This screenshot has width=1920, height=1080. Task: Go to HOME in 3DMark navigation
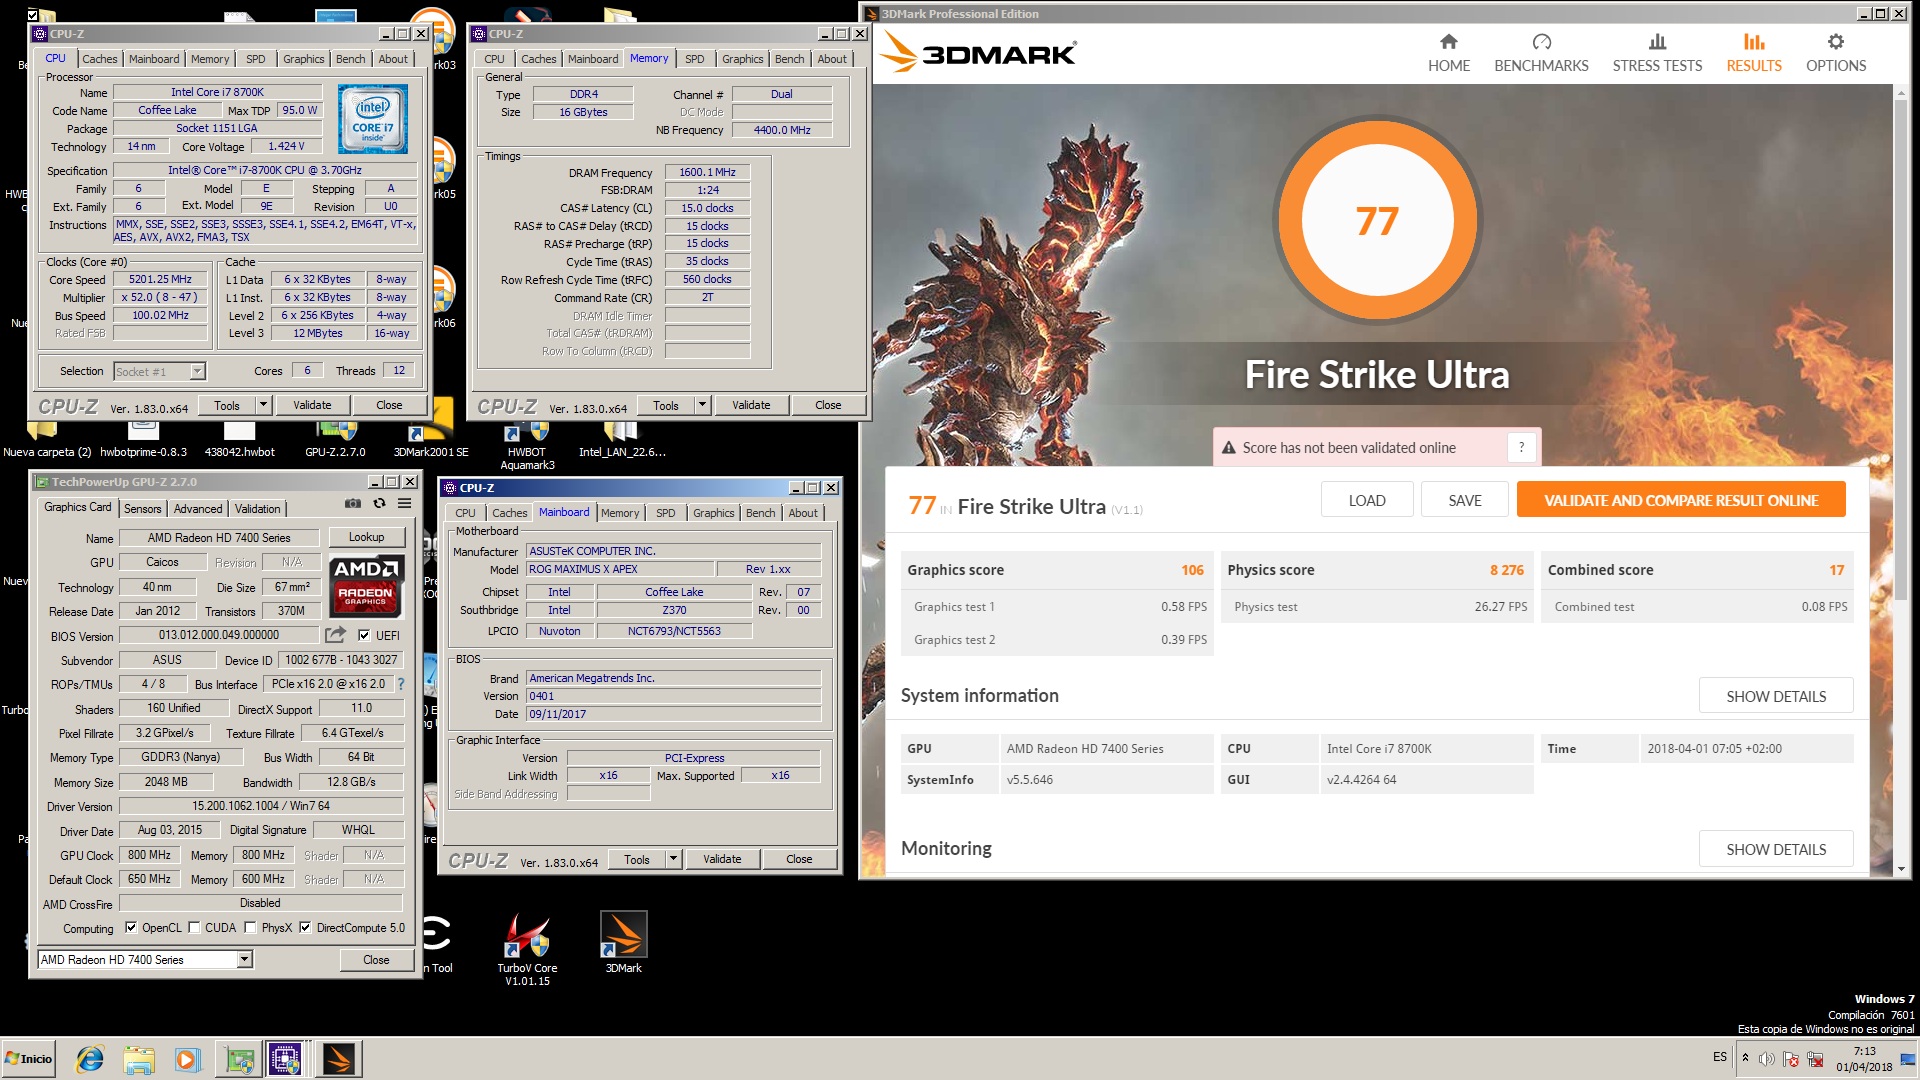point(1448,53)
